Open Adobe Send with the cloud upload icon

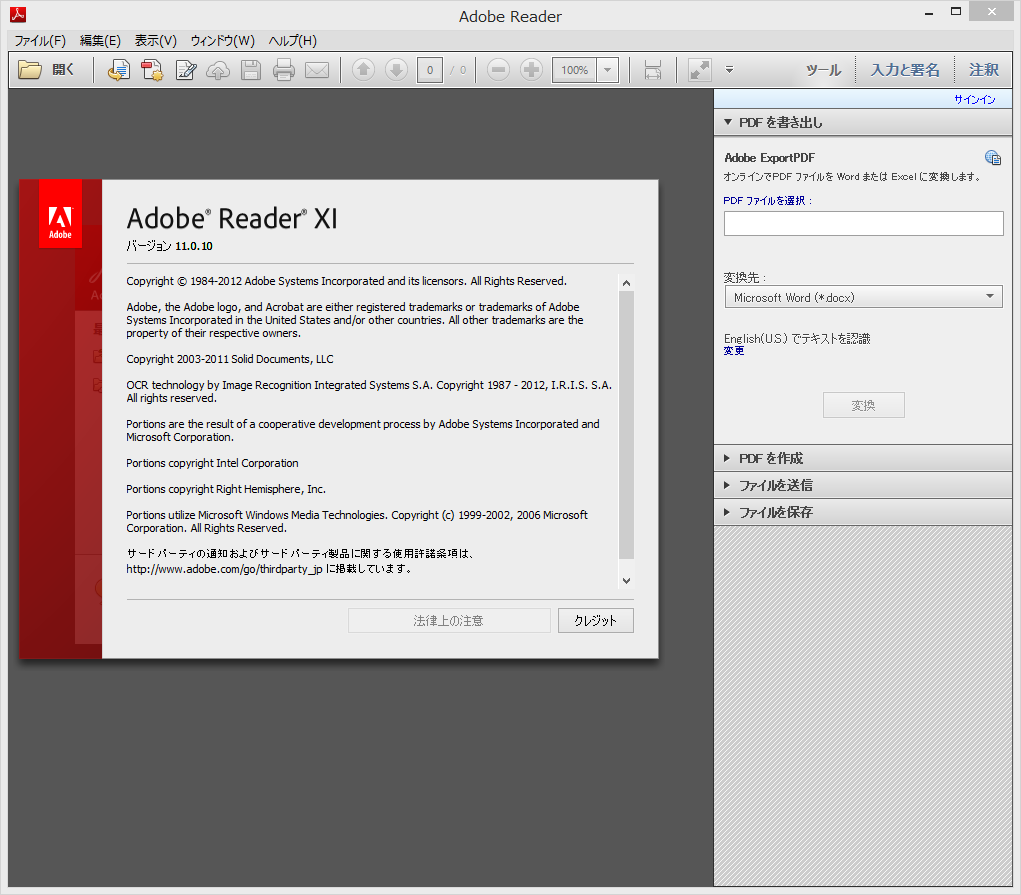pyautogui.click(x=218, y=69)
